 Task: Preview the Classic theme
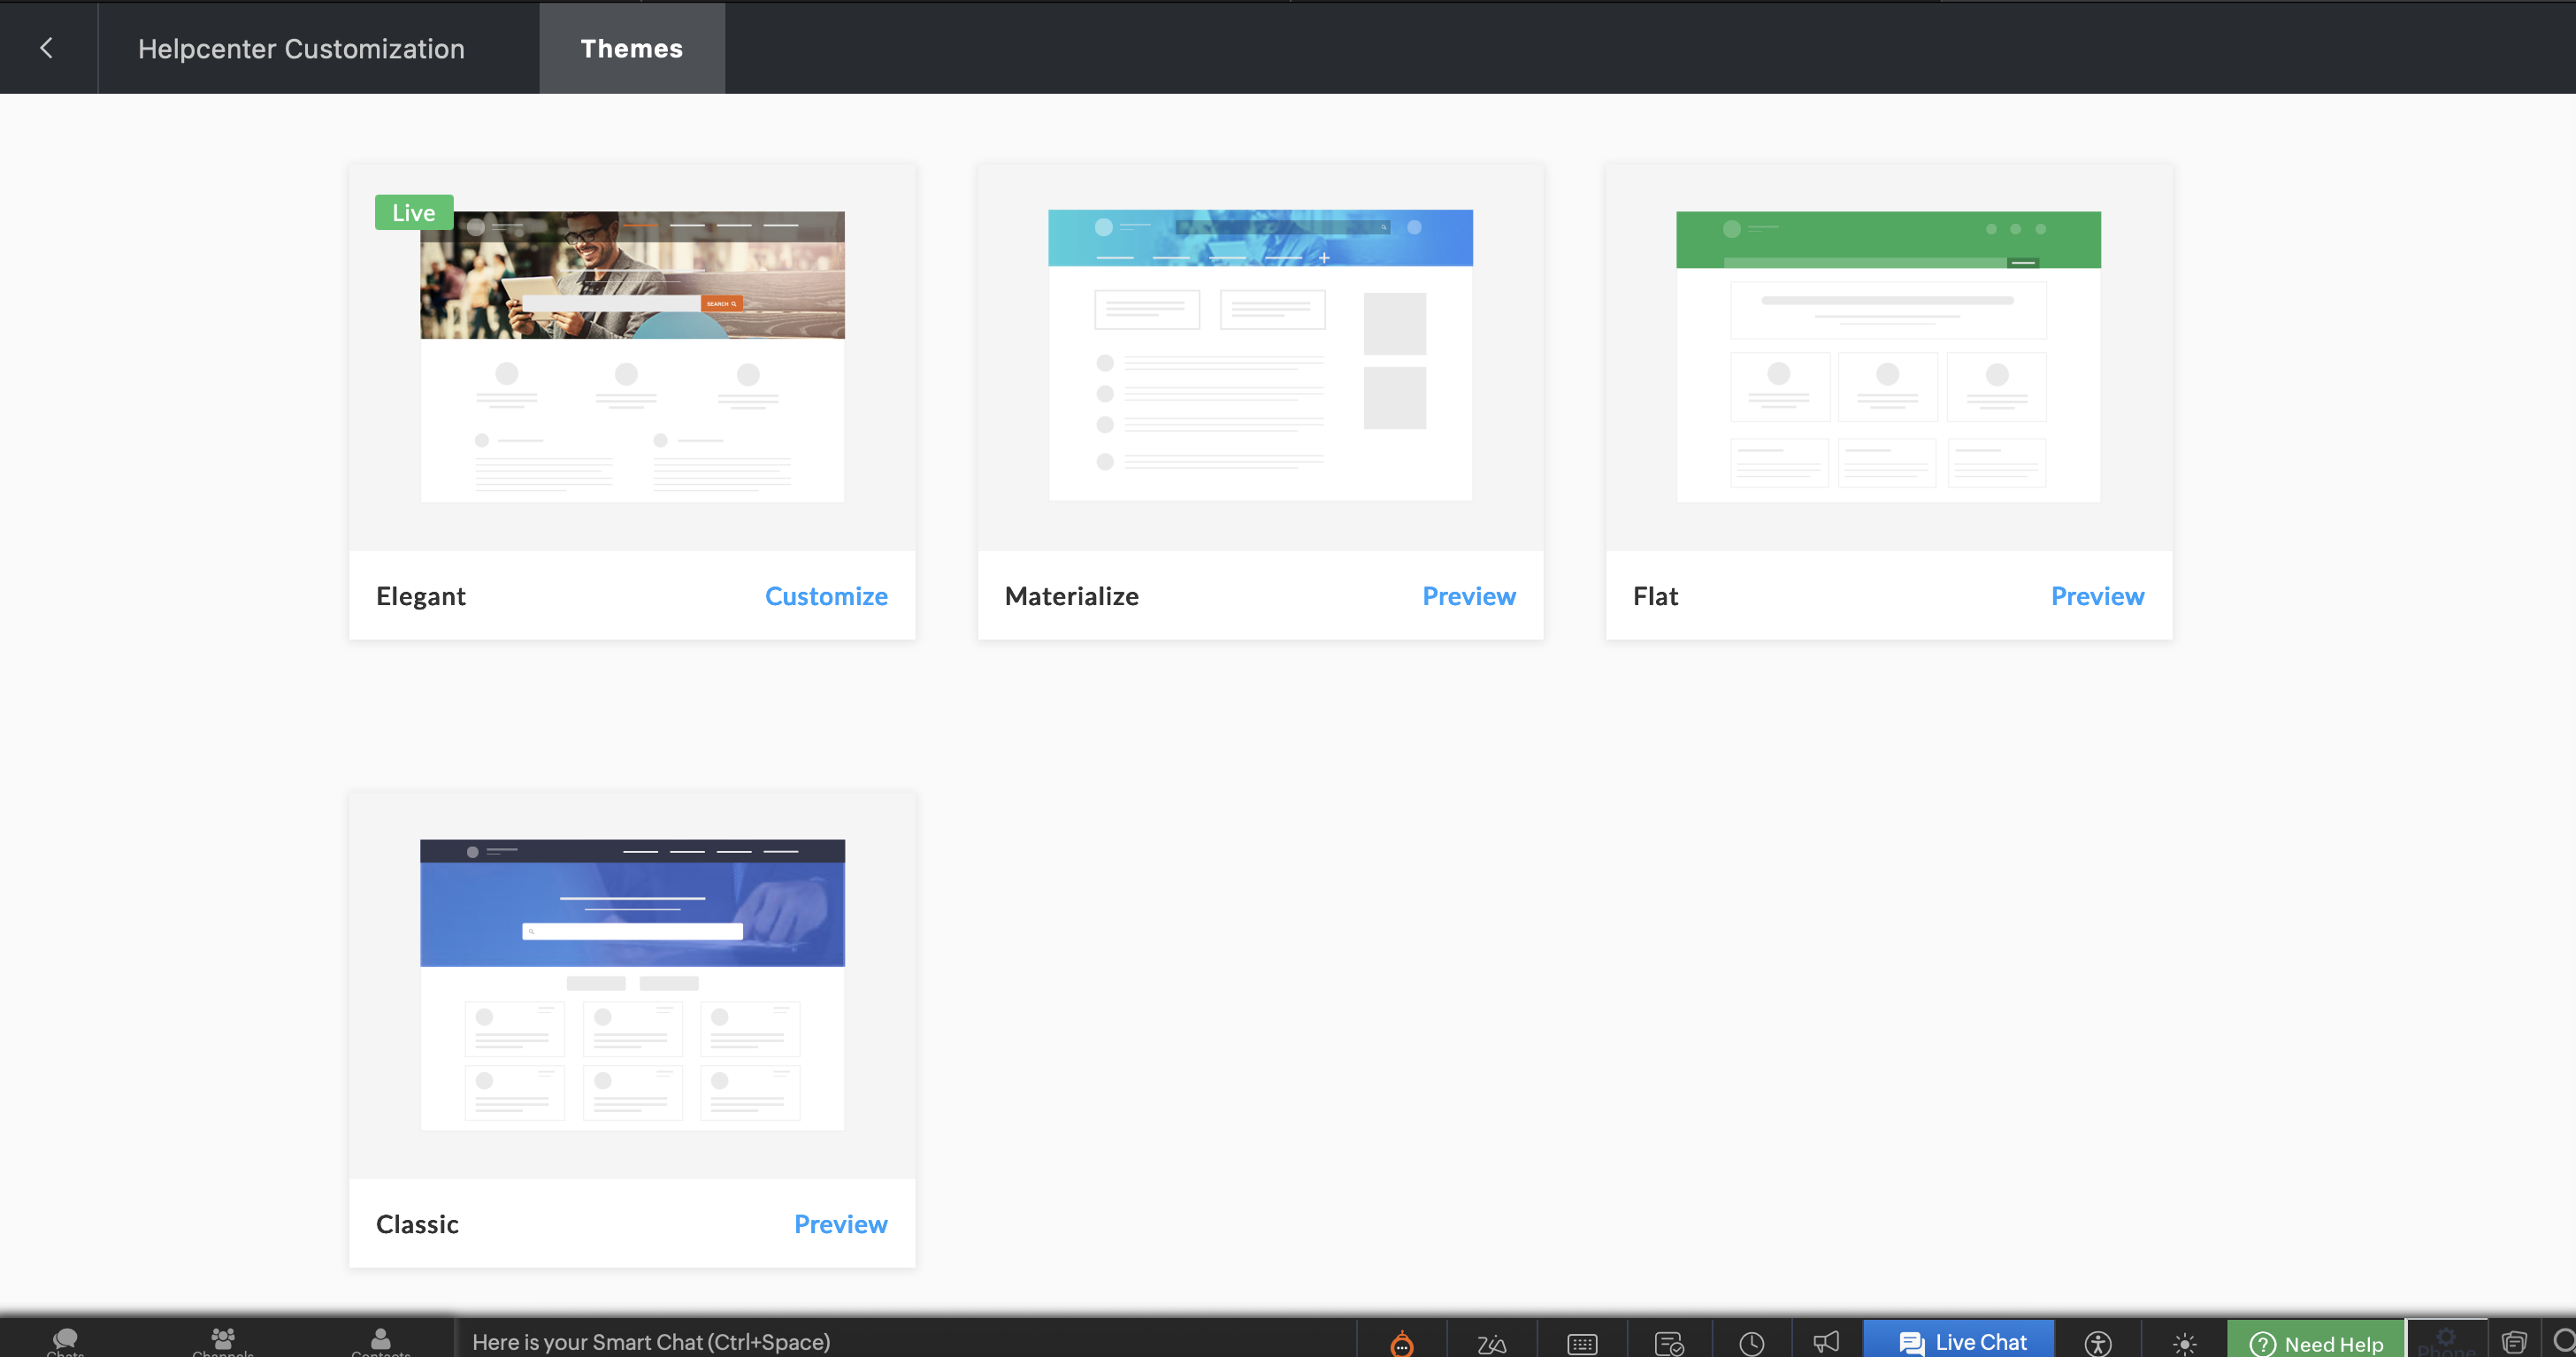click(840, 1224)
